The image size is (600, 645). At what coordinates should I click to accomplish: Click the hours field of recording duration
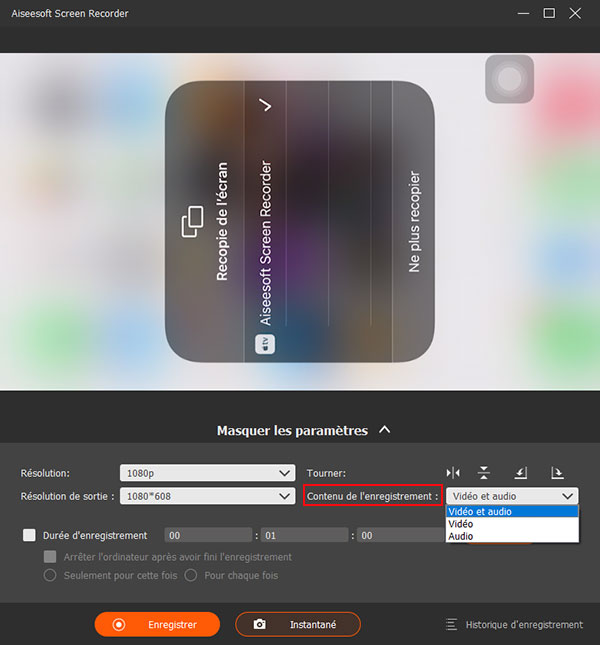[x=208, y=535]
